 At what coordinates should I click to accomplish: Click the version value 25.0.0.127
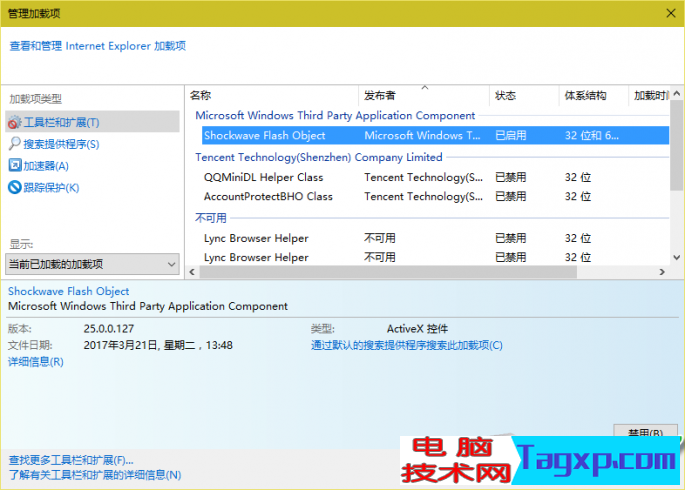click(x=109, y=329)
